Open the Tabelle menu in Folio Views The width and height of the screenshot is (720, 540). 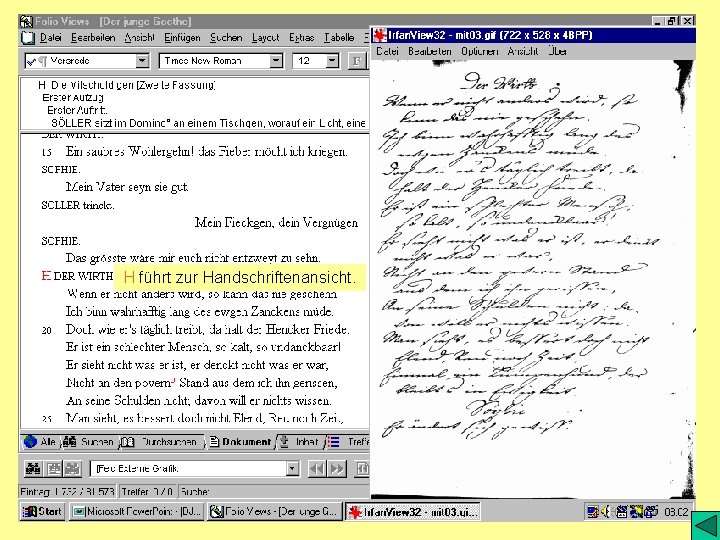[x=339, y=38]
